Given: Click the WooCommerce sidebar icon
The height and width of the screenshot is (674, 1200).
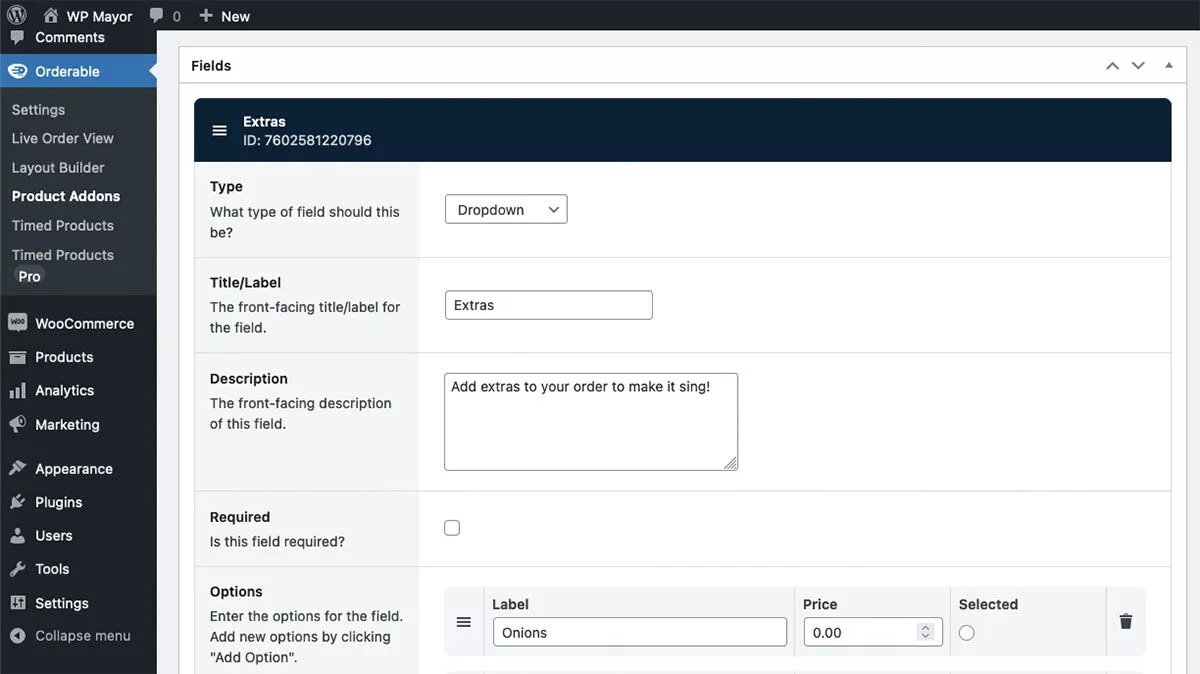Looking at the screenshot, I should (x=17, y=323).
